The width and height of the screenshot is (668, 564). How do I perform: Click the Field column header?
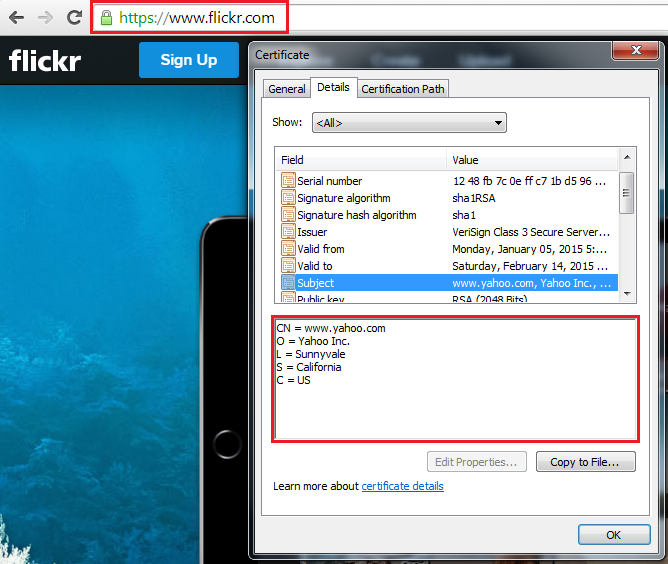(362, 160)
